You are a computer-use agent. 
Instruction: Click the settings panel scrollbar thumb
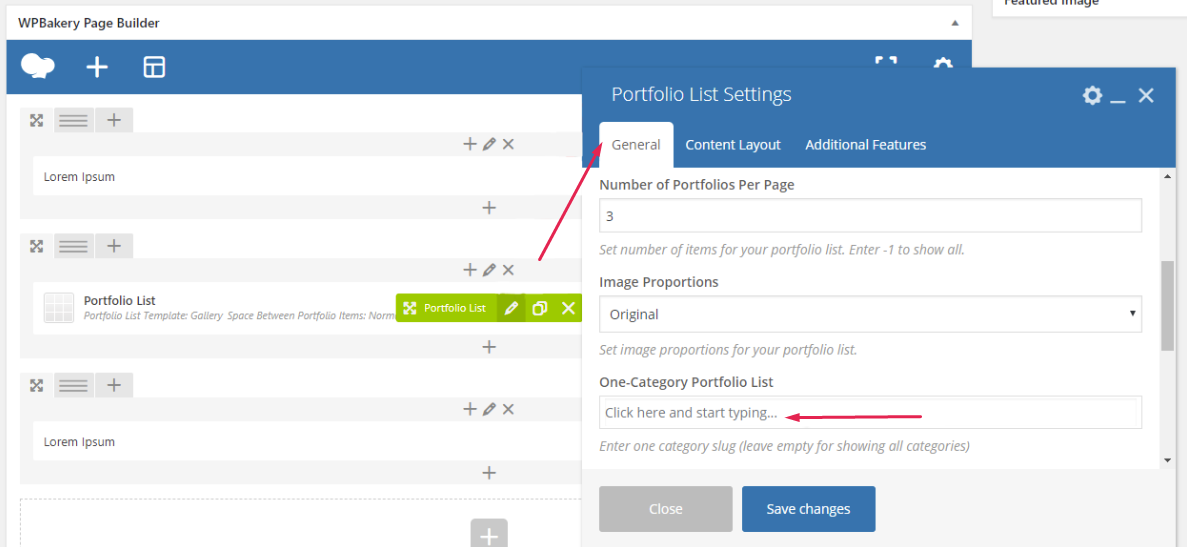point(1168,306)
